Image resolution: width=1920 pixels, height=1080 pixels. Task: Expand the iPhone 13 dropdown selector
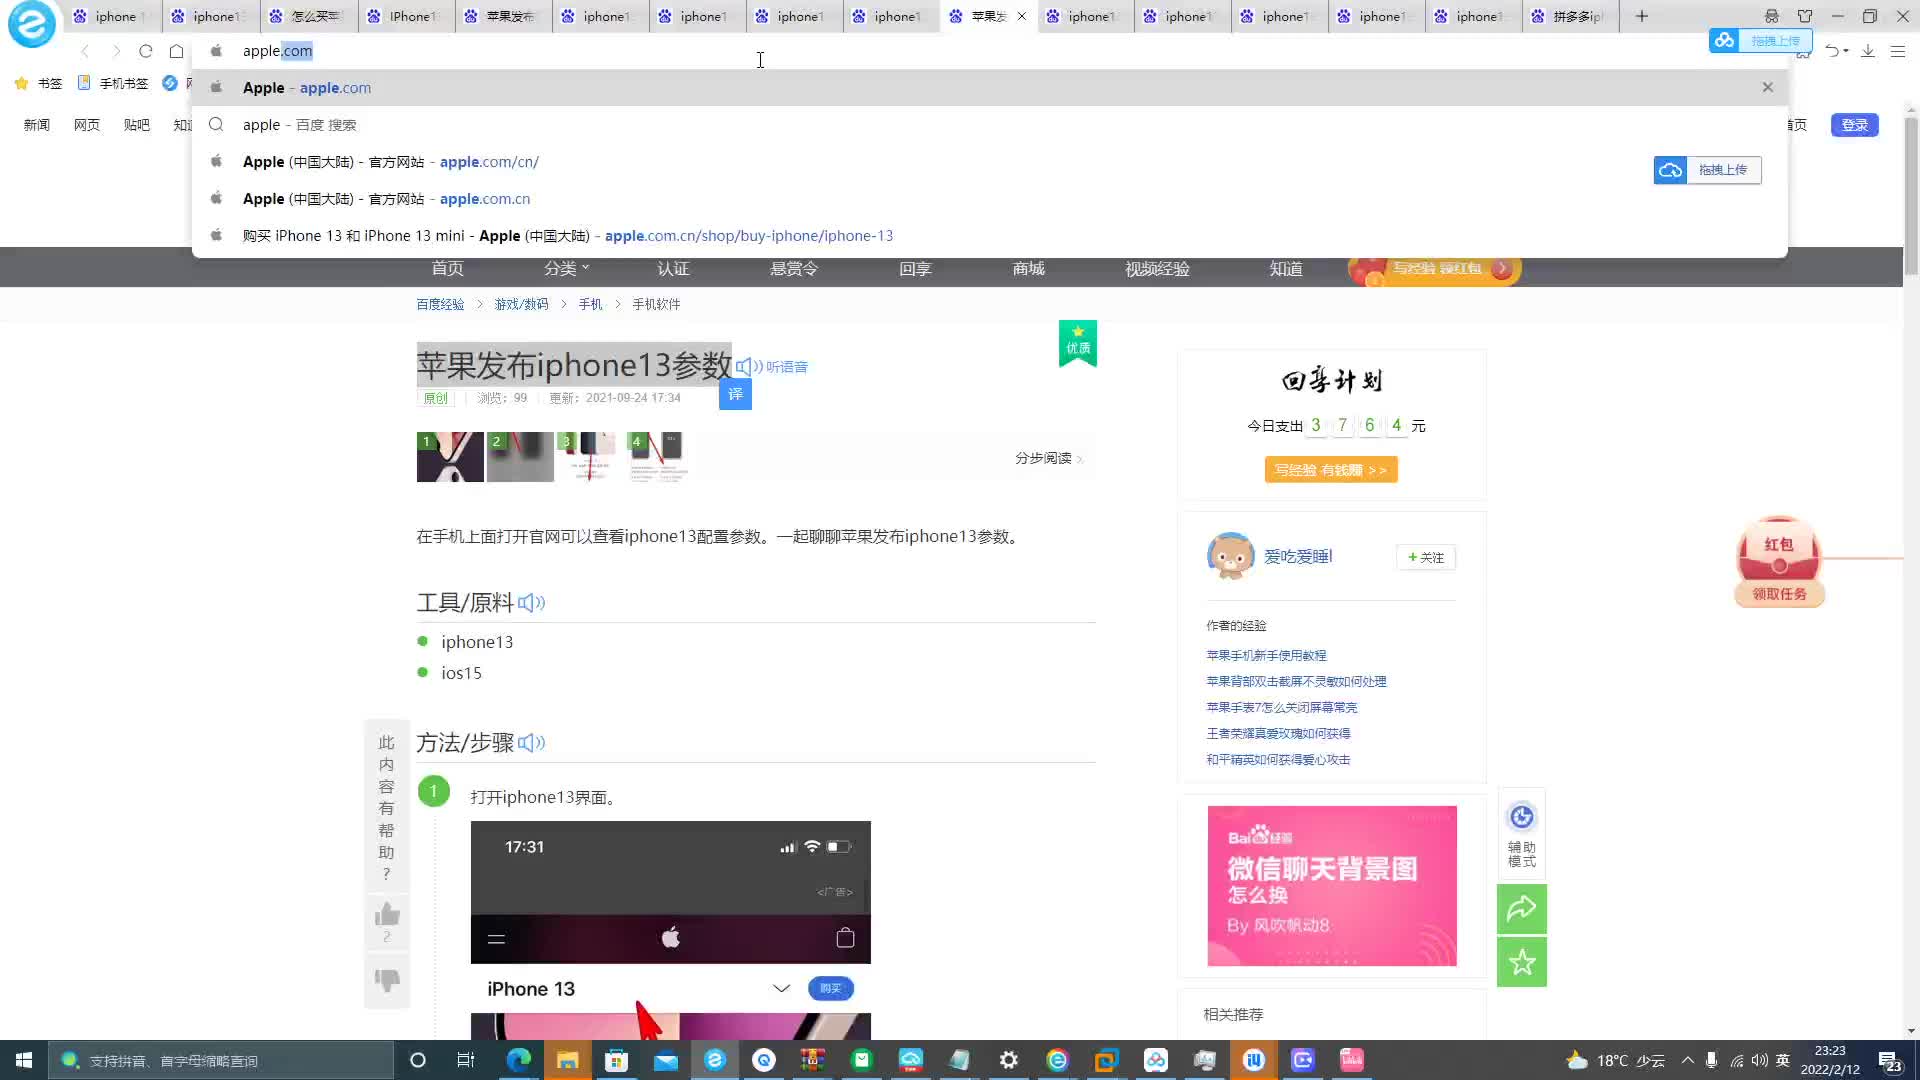(781, 989)
